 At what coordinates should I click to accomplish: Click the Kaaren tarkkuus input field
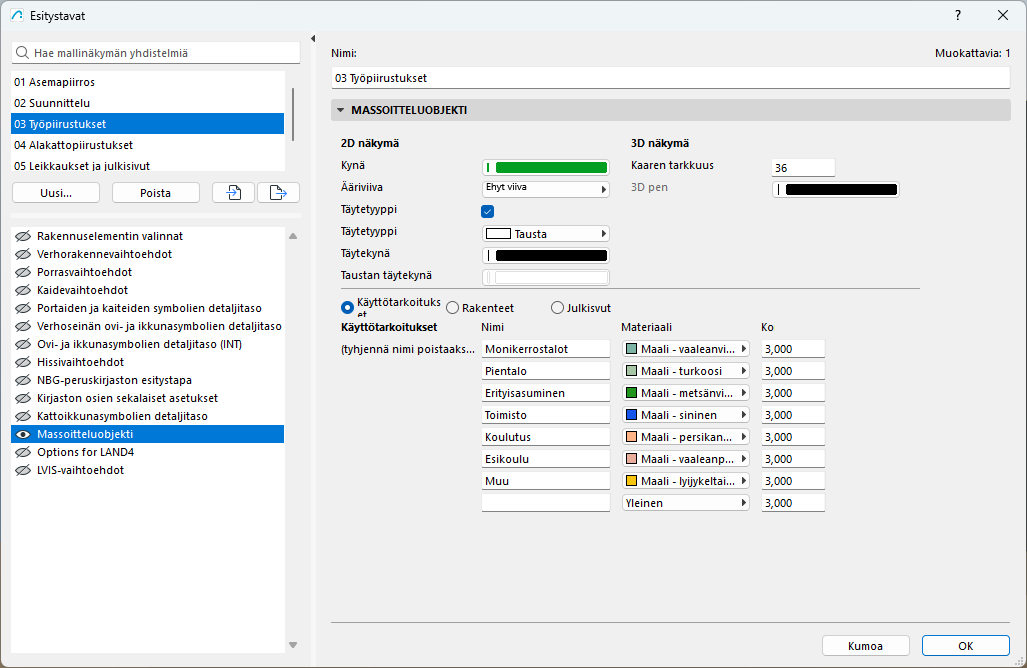[x=802, y=167]
